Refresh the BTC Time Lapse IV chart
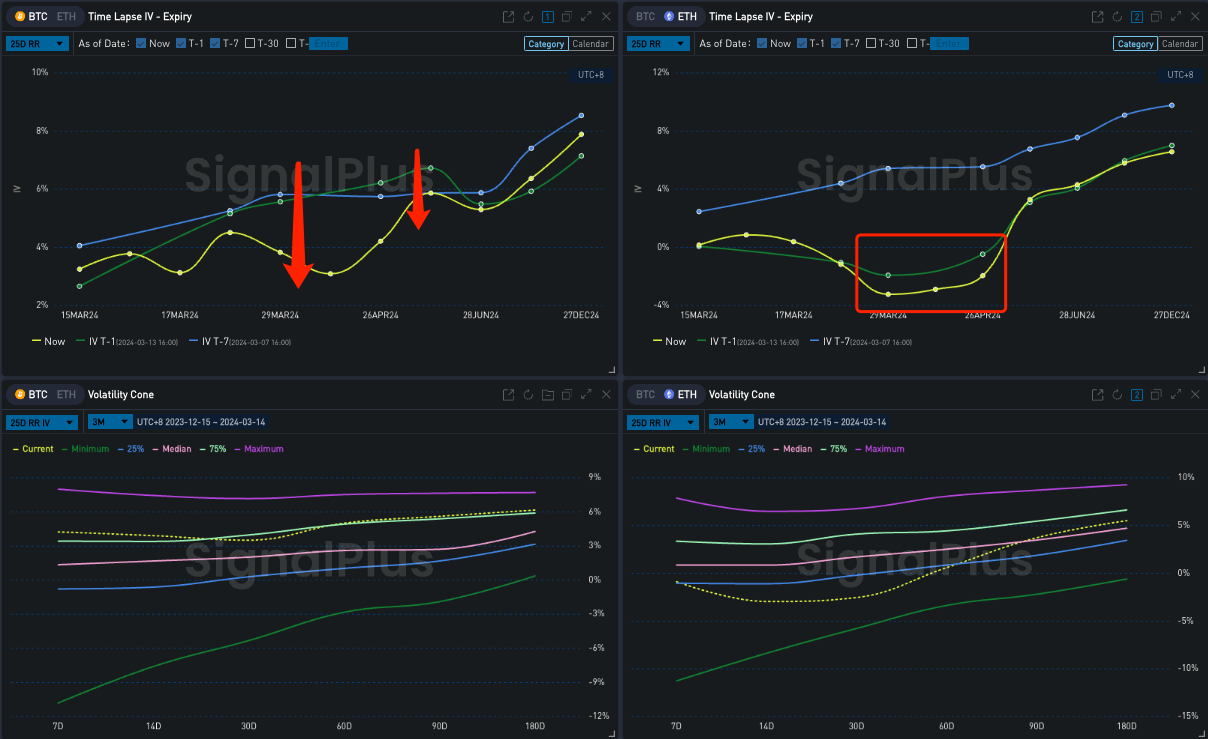Screen dimensions: 1208x739 click(x=528, y=17)
